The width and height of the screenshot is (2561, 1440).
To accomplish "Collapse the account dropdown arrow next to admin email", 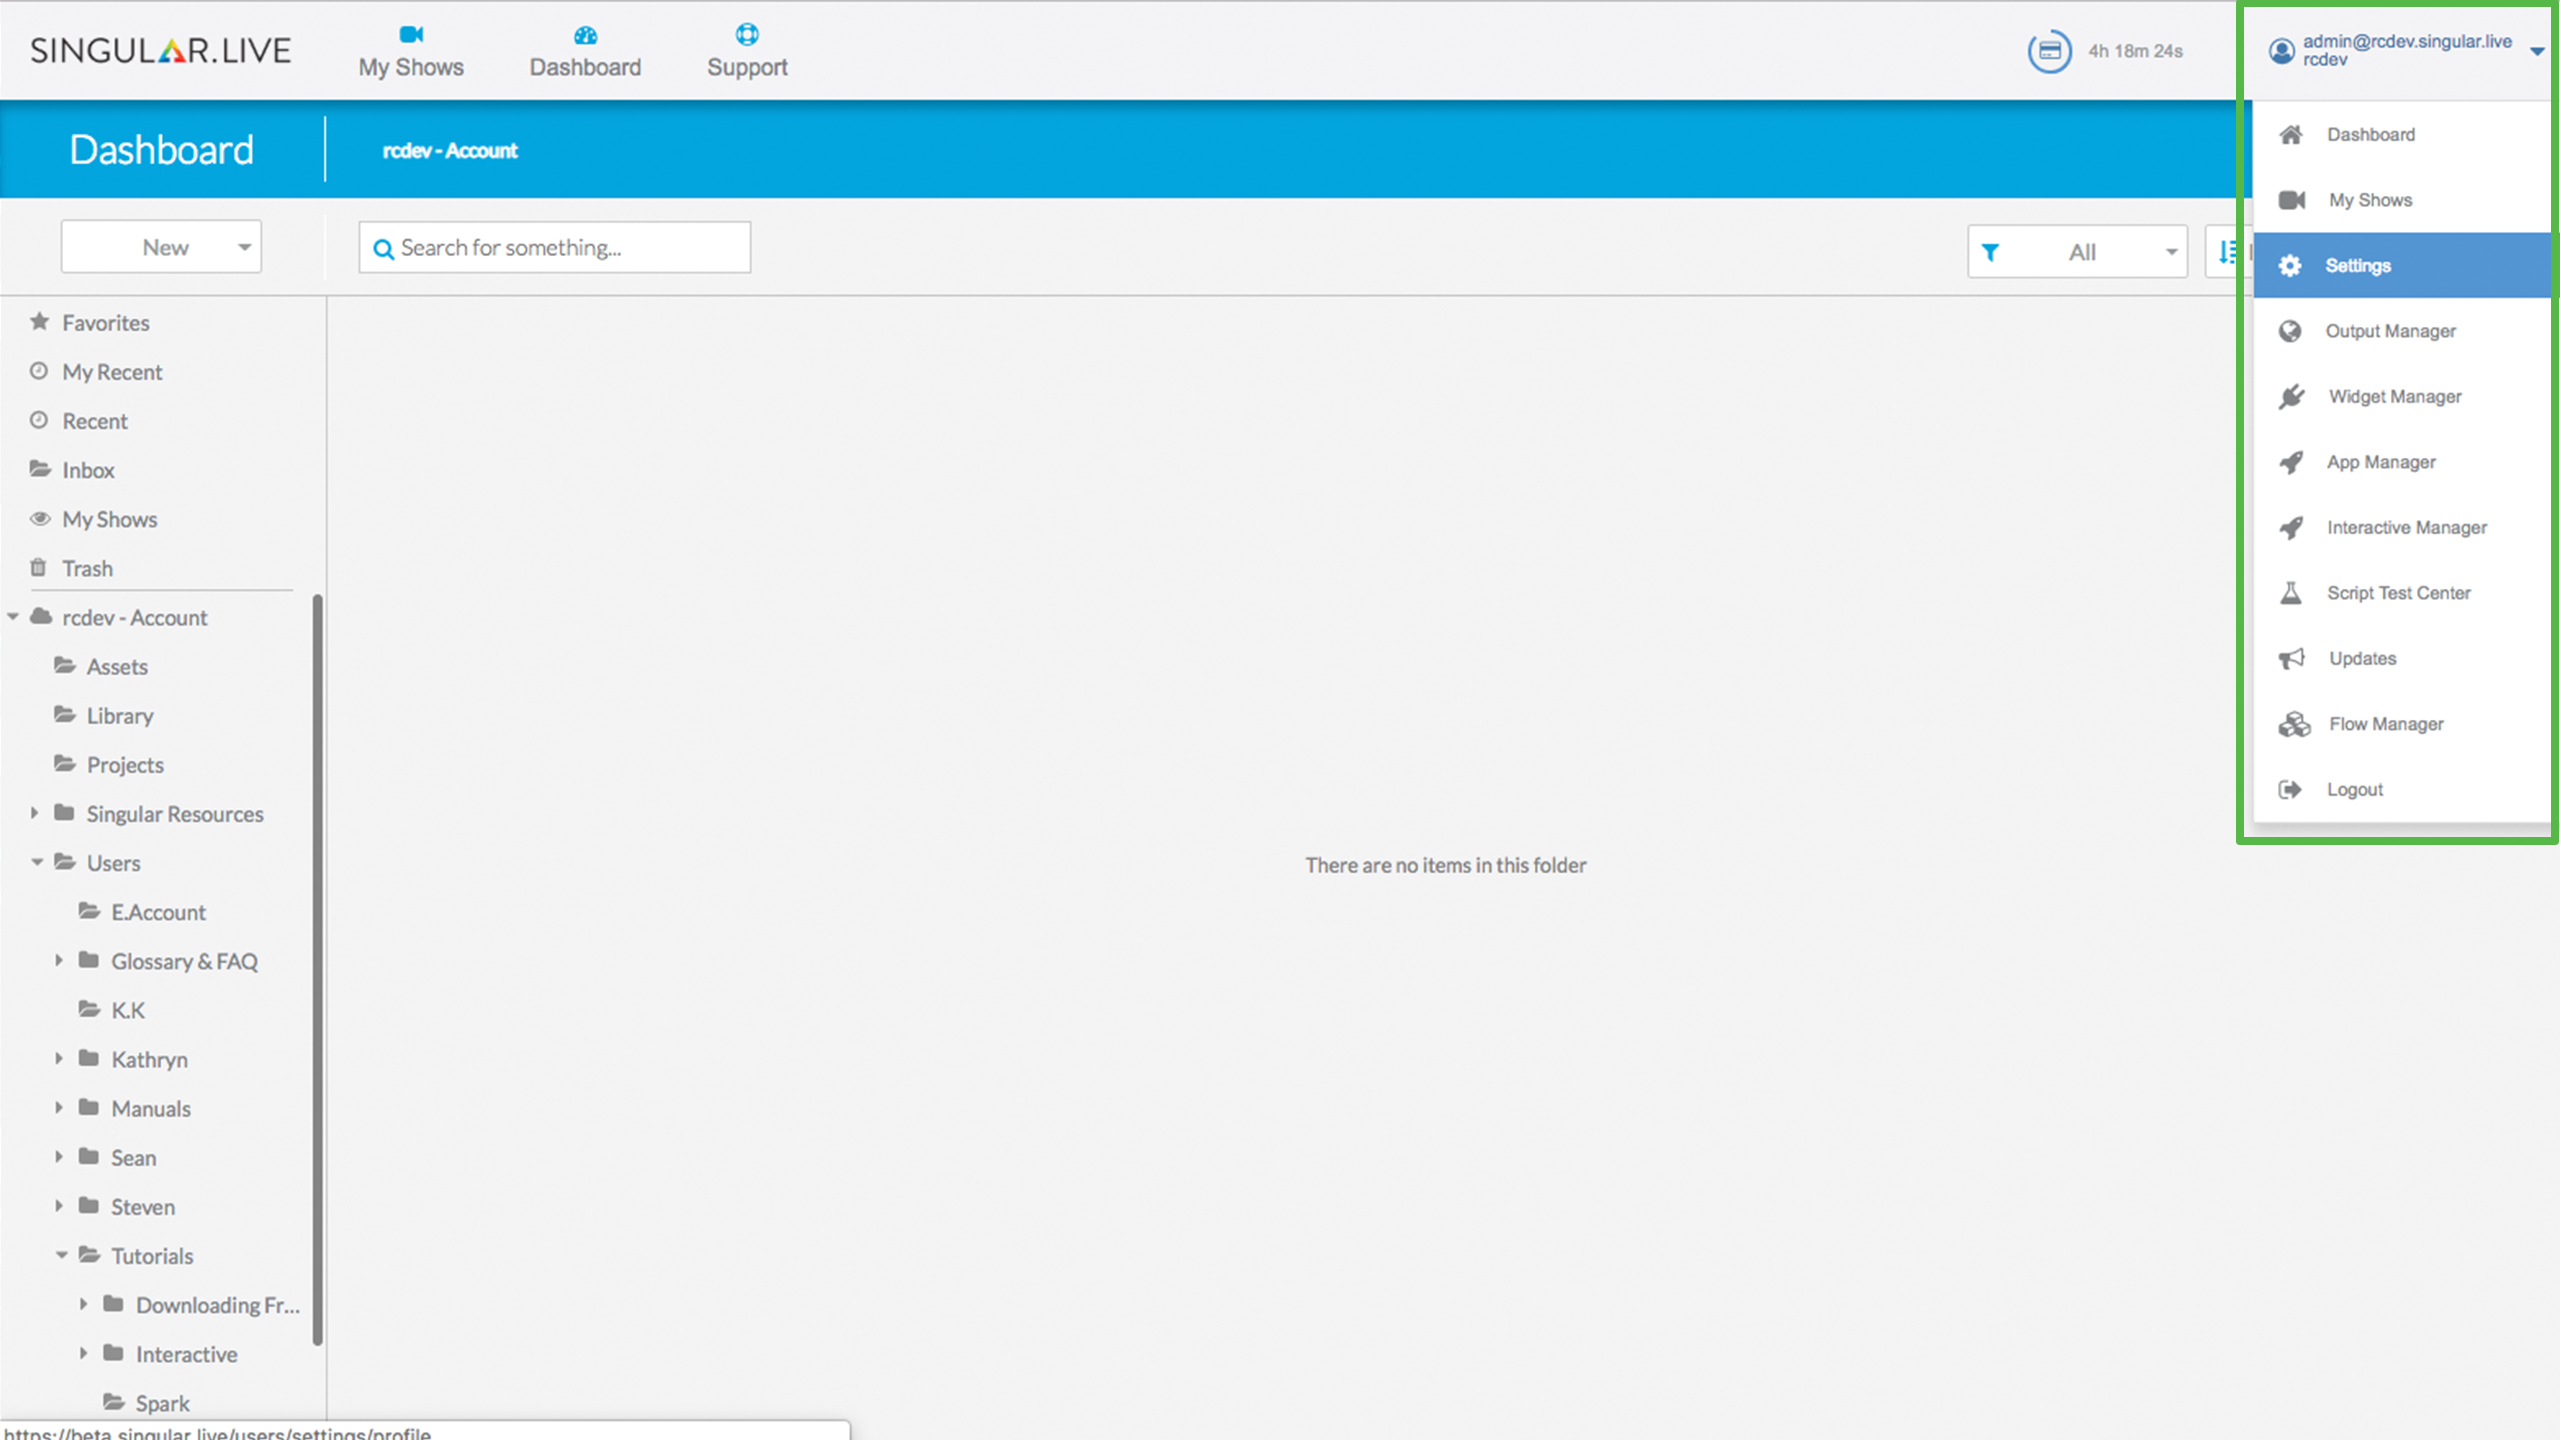I will [2536, 51].
